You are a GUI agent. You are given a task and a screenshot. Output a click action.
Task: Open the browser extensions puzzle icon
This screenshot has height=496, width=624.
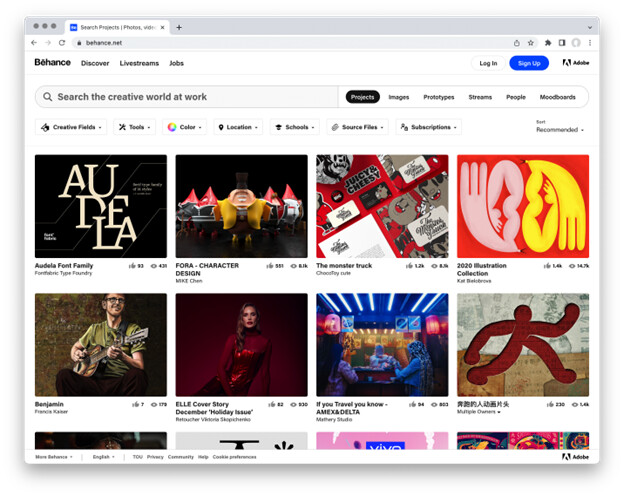(x=547, y=43)
